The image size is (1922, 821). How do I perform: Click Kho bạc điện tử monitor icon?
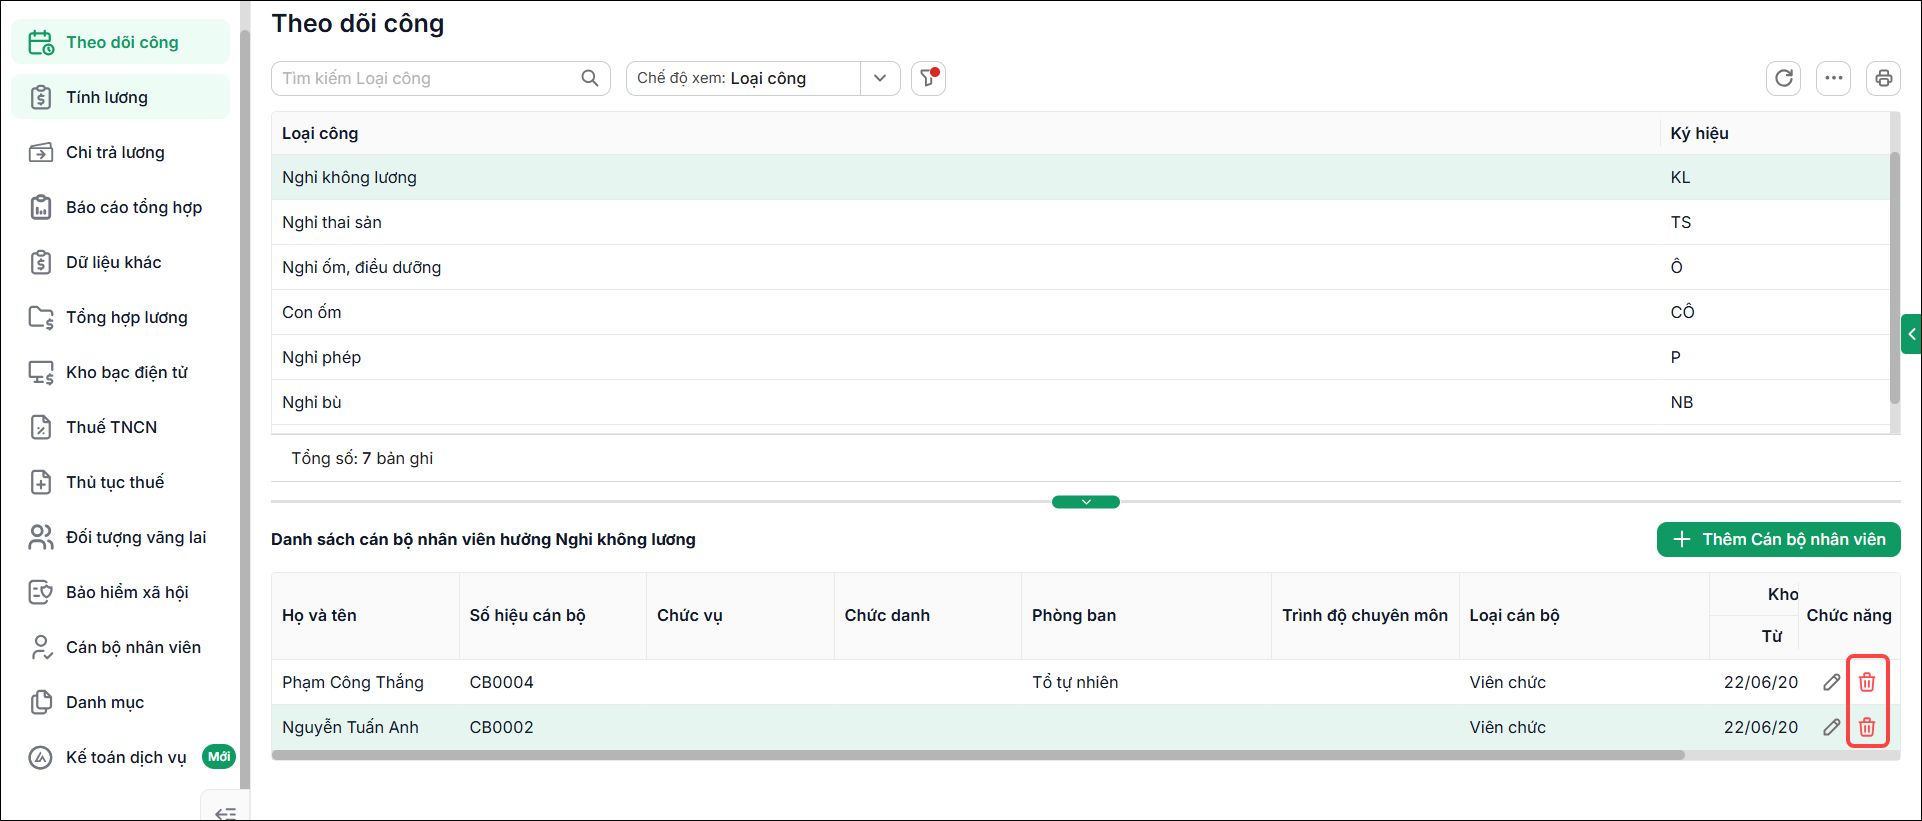(41, 372)
